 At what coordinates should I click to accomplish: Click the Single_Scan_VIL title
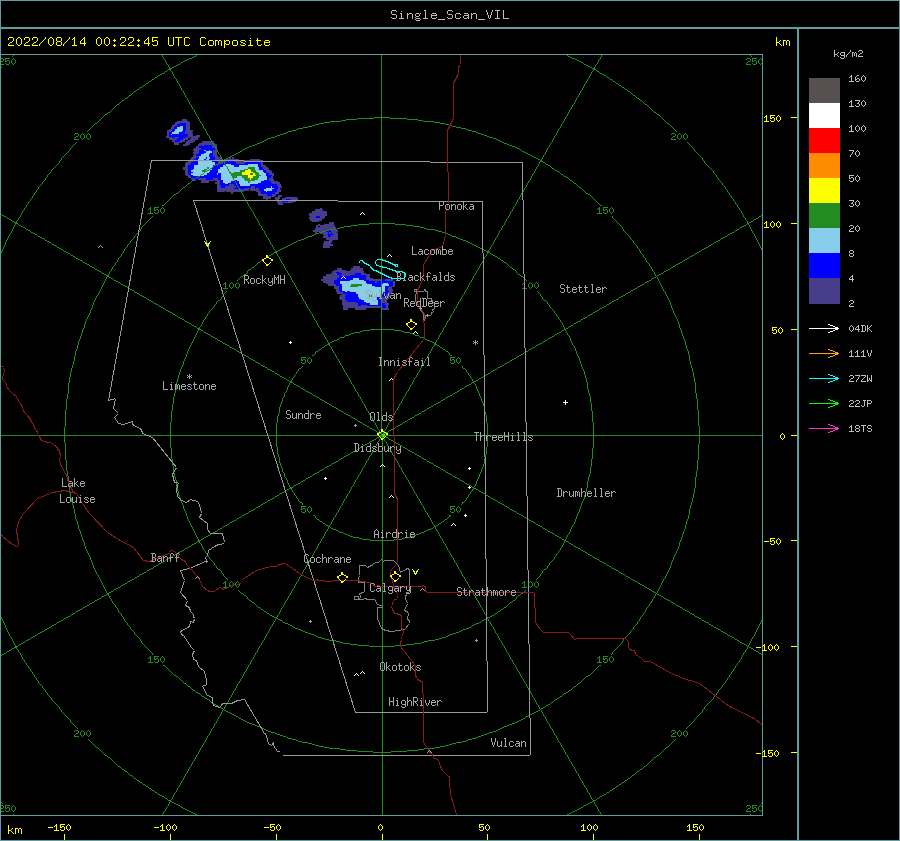[x=449, y=14]
